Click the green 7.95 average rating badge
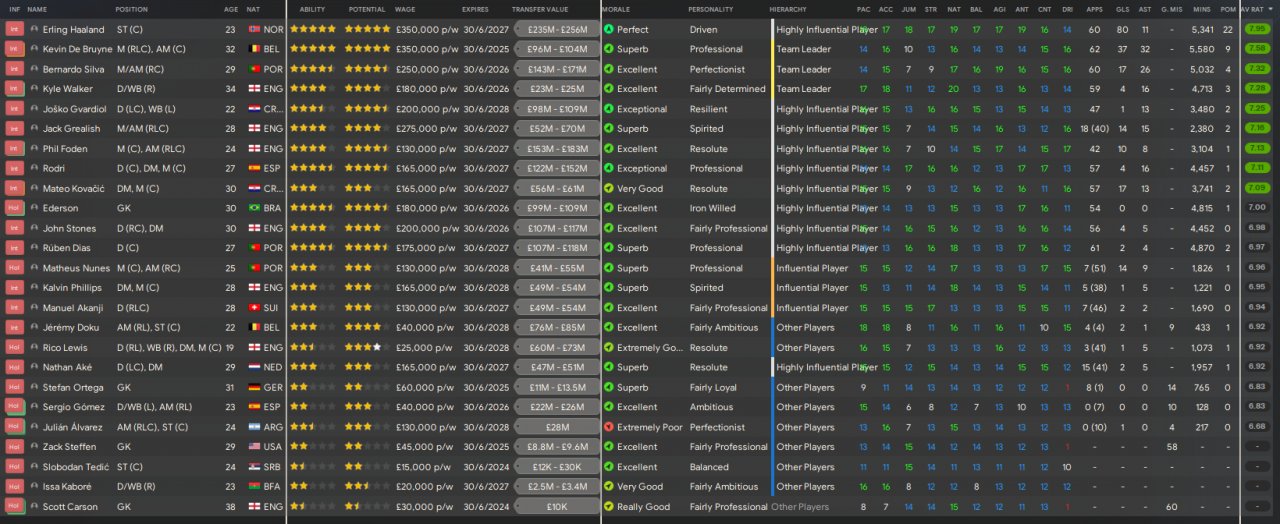The height and width of the screenshot is (524, 1280). coord(1256,29)
